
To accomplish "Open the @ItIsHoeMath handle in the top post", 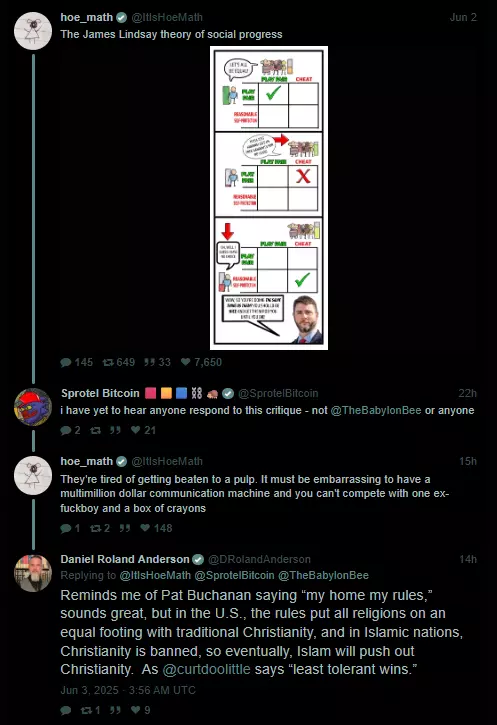I will click(167, 18).
